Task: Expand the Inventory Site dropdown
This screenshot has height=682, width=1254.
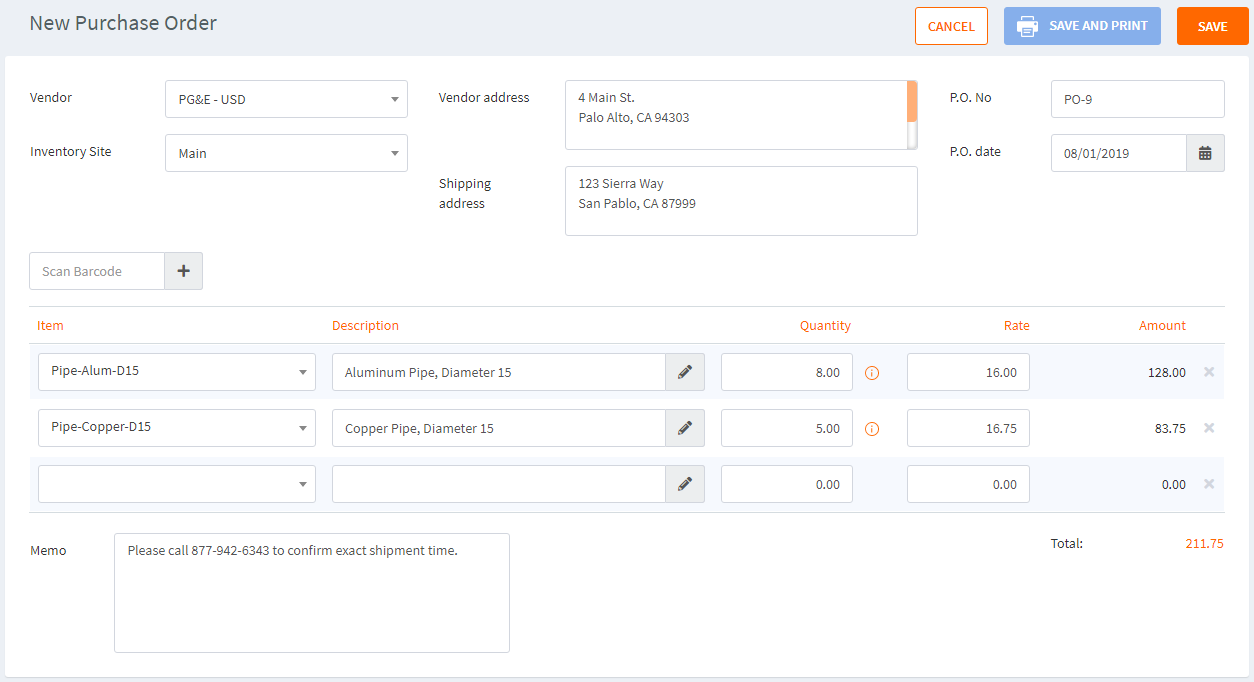Action: 286,153
